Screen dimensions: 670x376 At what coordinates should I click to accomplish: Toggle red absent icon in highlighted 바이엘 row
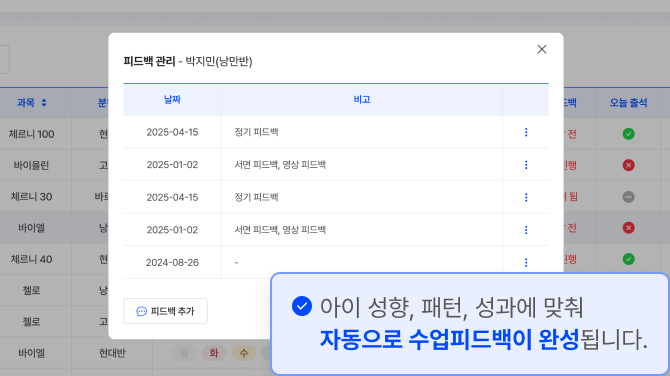coord(629,228)
